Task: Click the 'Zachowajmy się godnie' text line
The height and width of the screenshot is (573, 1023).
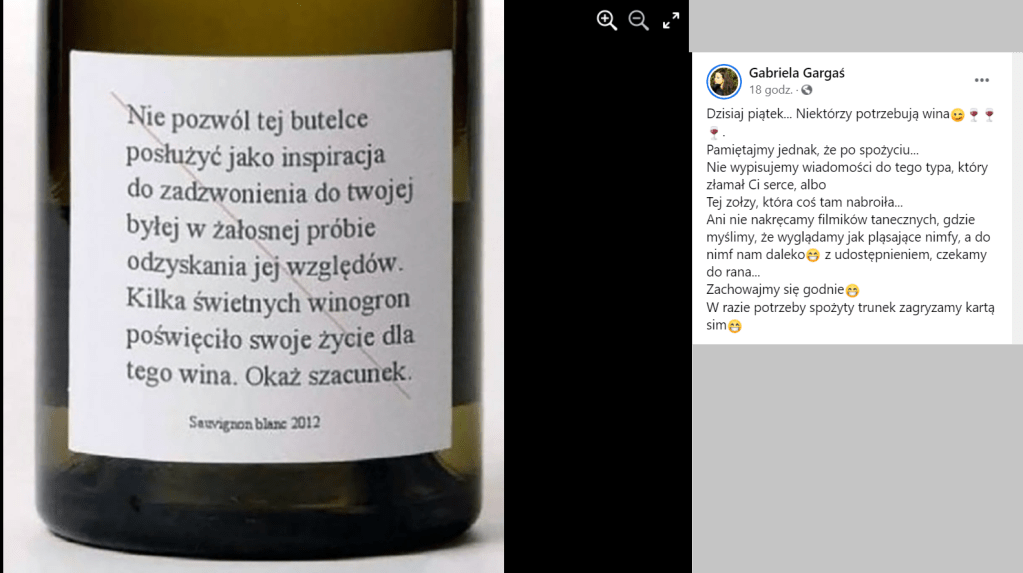Action: point(775,290)
